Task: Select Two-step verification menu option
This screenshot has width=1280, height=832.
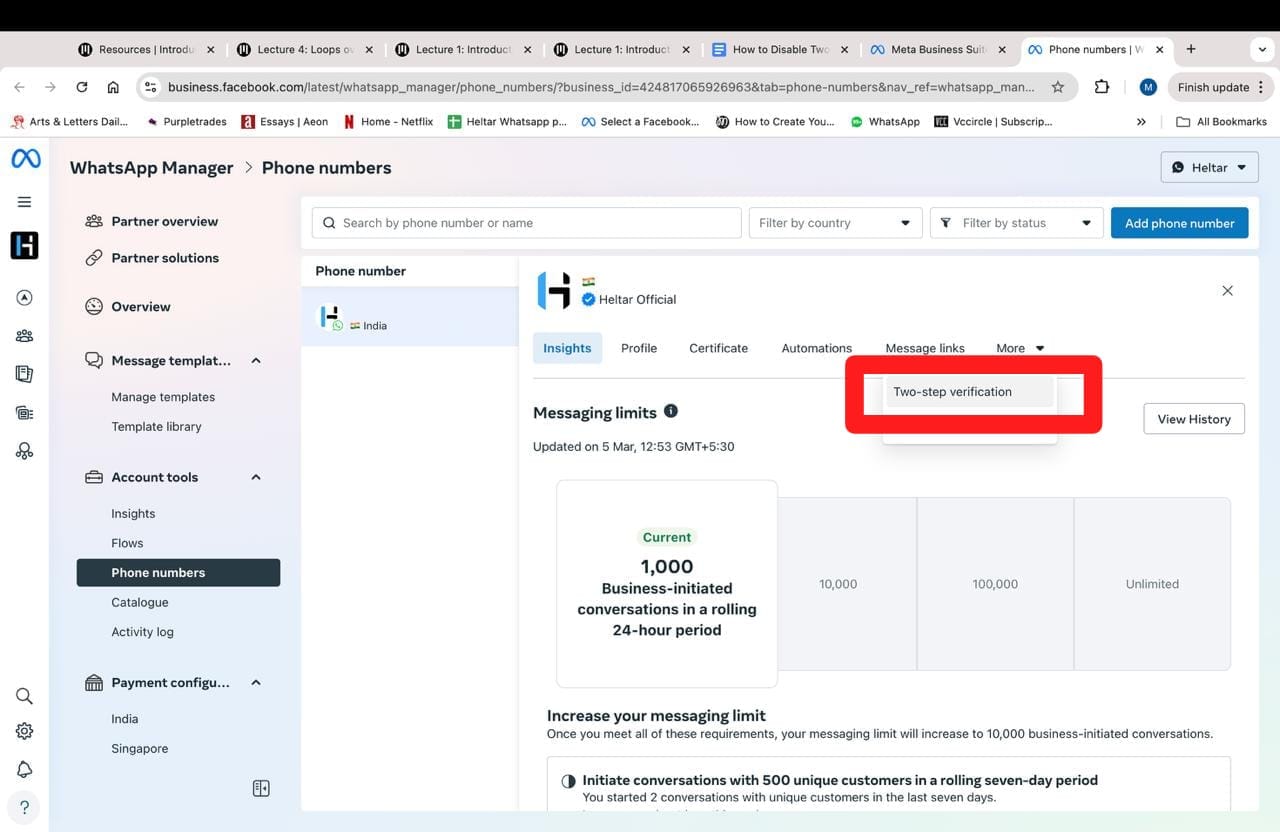Action: [952, 392]
